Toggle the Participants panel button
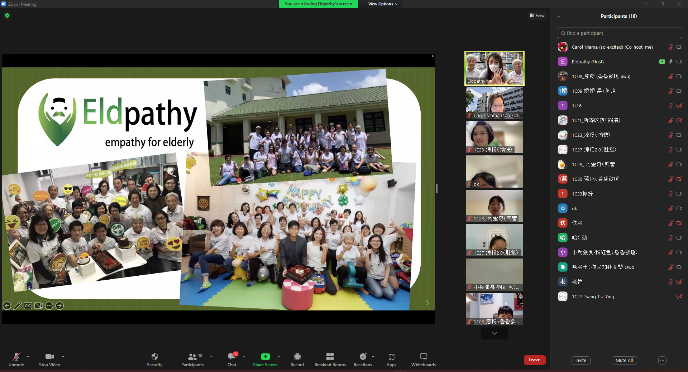The image size is (688, 372). click(193, 357)
